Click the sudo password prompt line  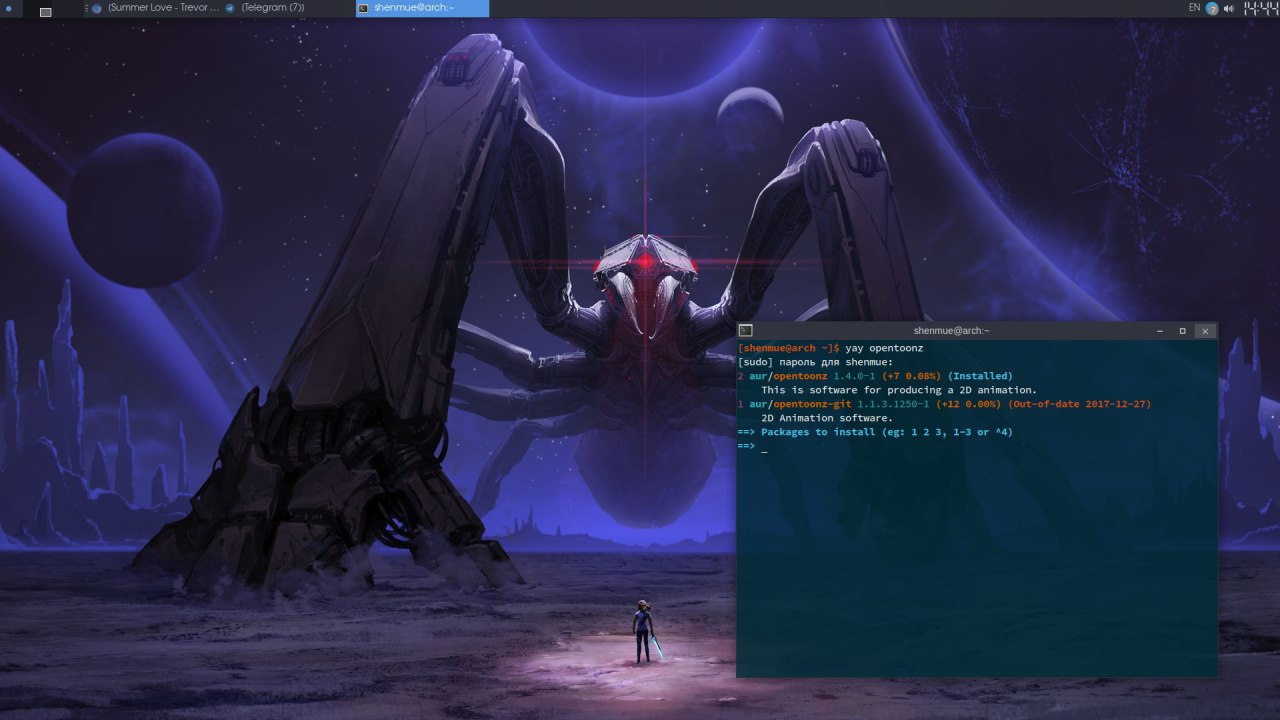pyautogui.click(x=814, y=362)
